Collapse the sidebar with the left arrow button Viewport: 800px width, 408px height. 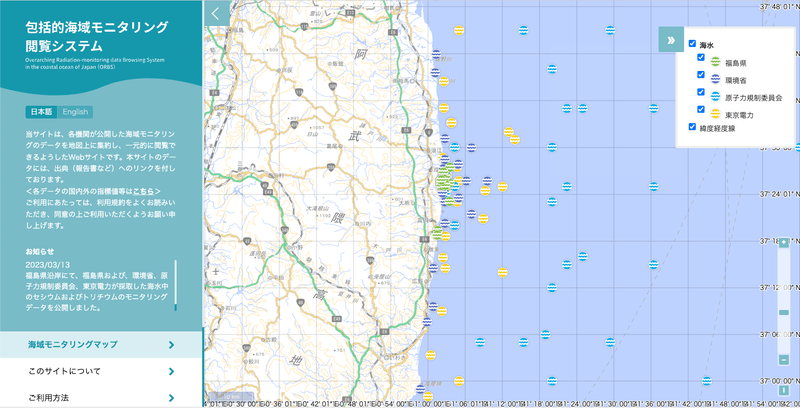tap(217, 13)
